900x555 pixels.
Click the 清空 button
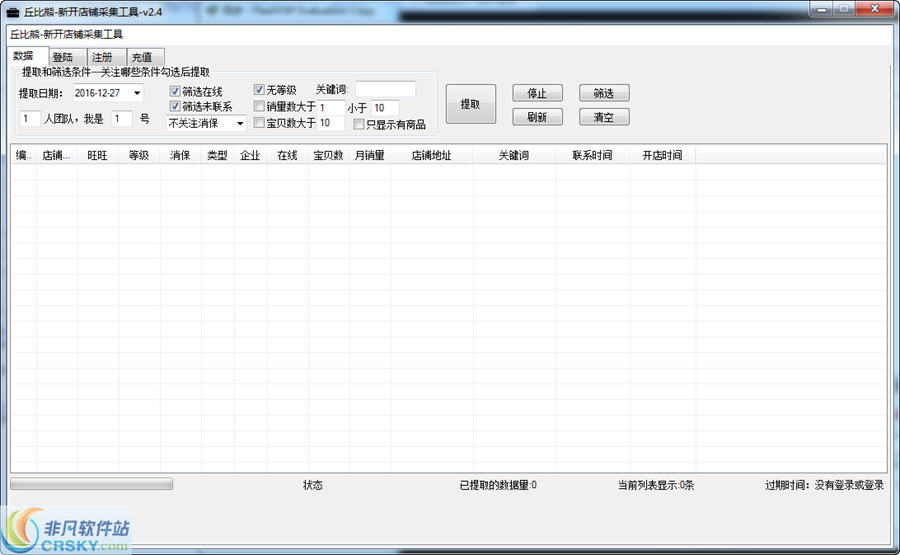click(604, 117)
